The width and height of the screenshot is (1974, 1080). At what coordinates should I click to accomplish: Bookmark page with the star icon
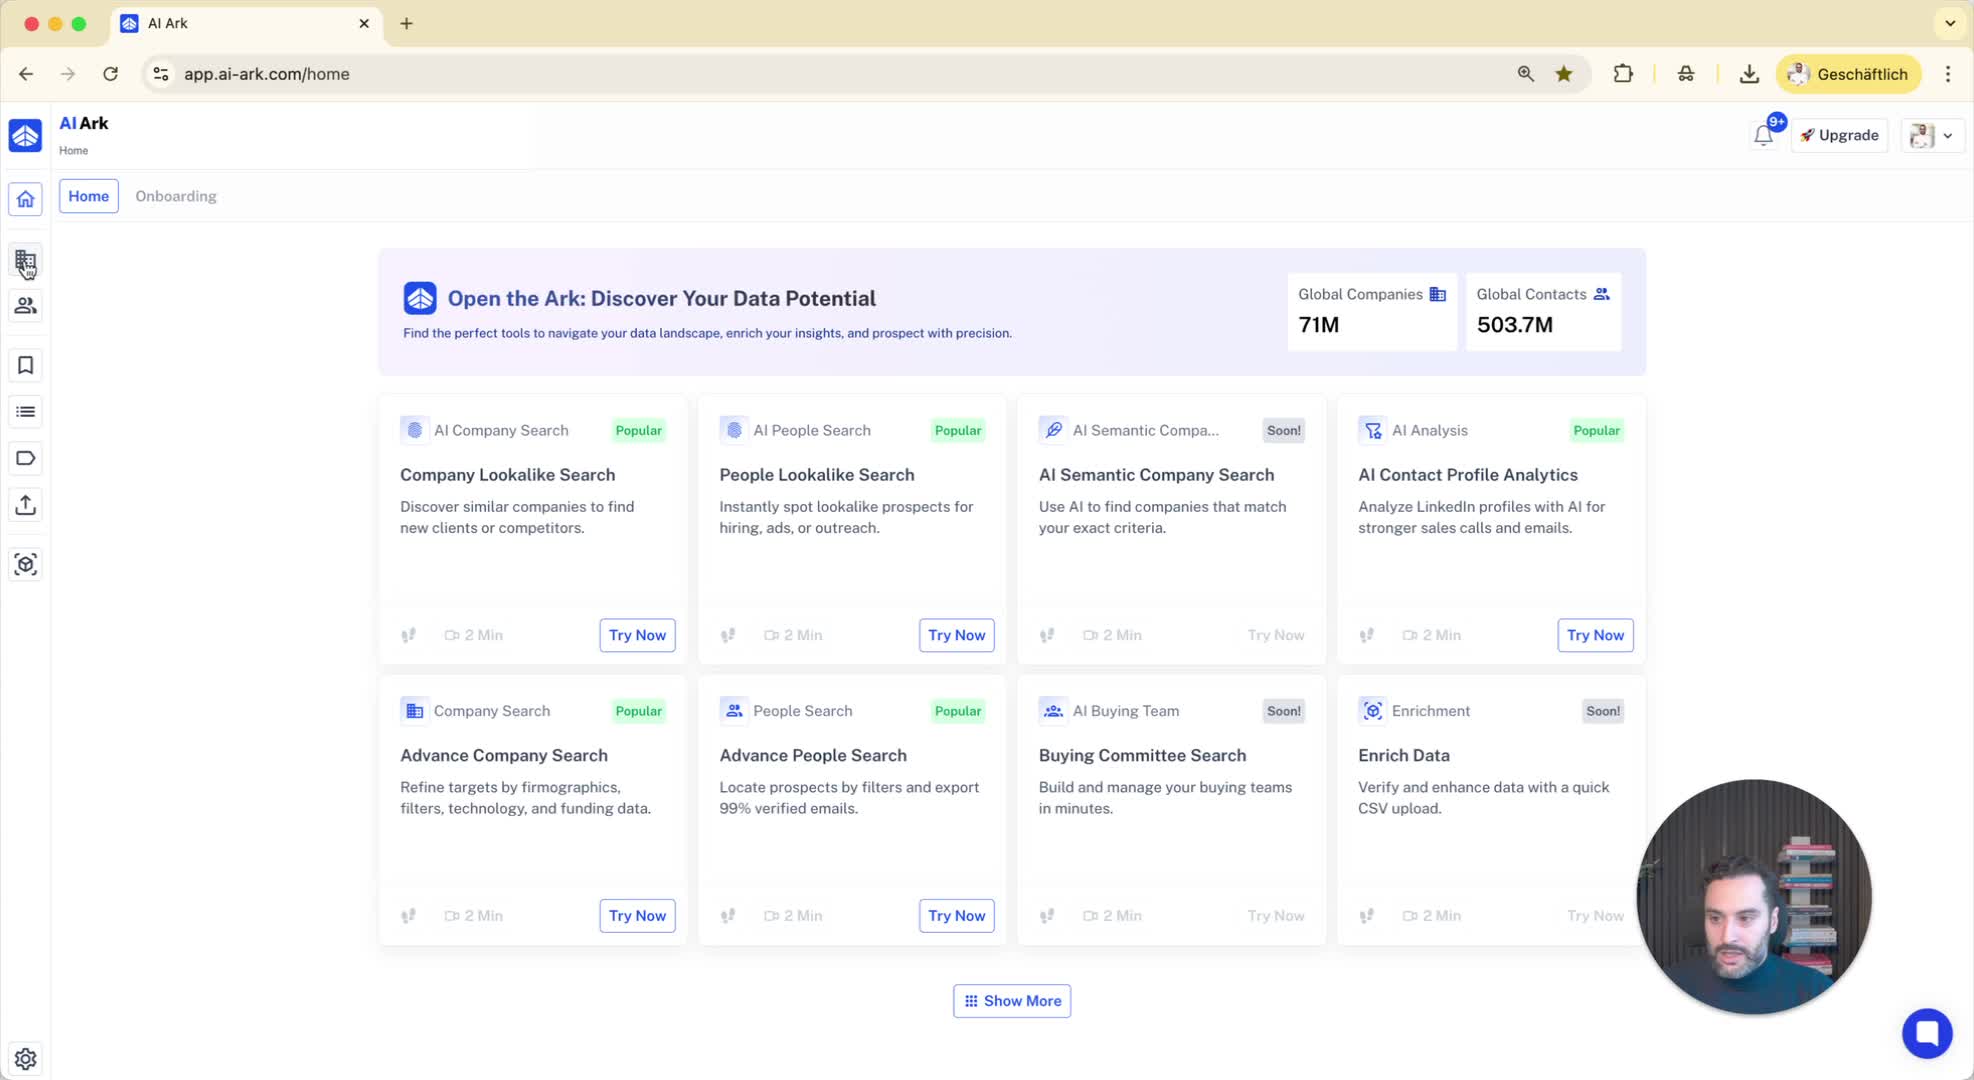(1563, 74)
